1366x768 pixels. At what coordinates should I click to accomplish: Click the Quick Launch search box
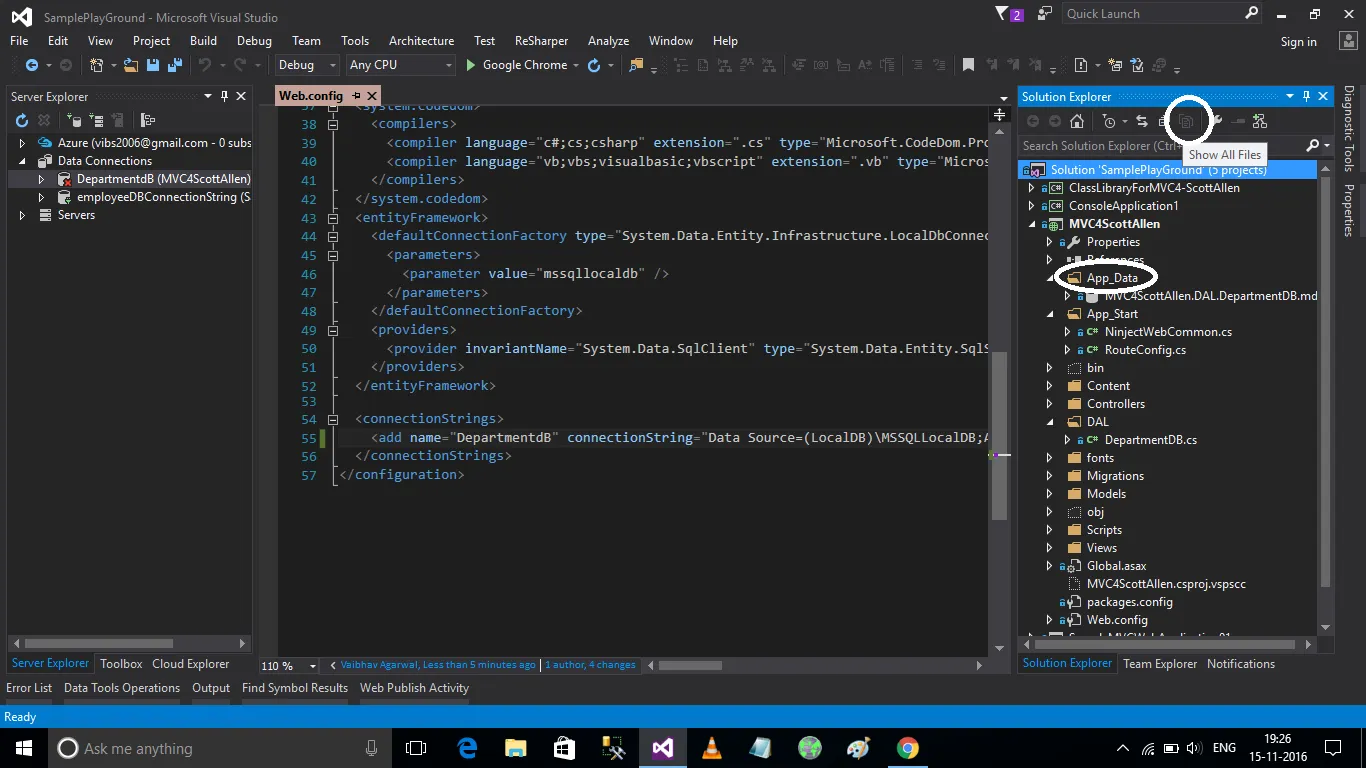point(1150,14)
